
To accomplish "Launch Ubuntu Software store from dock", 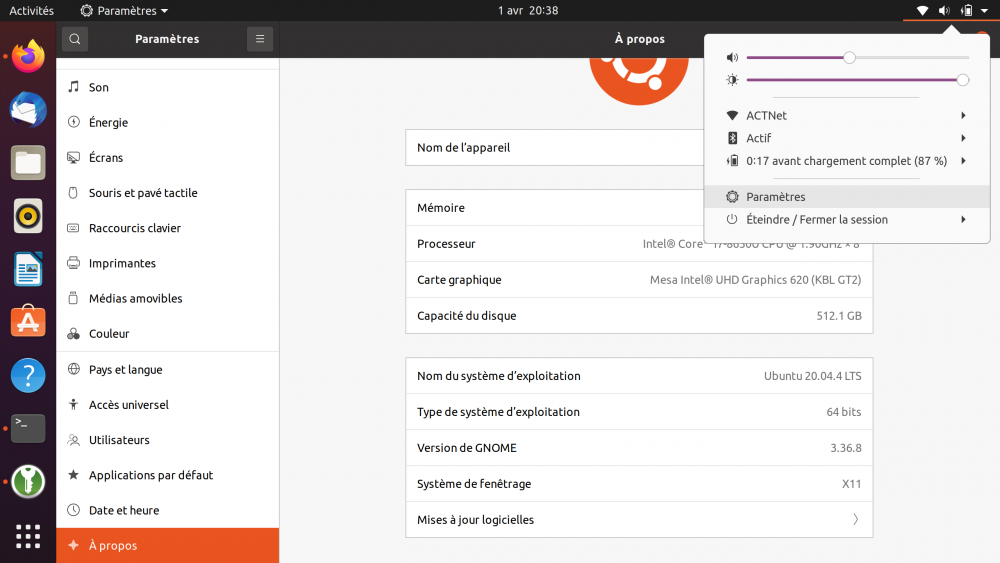I will tap(28, 322).
